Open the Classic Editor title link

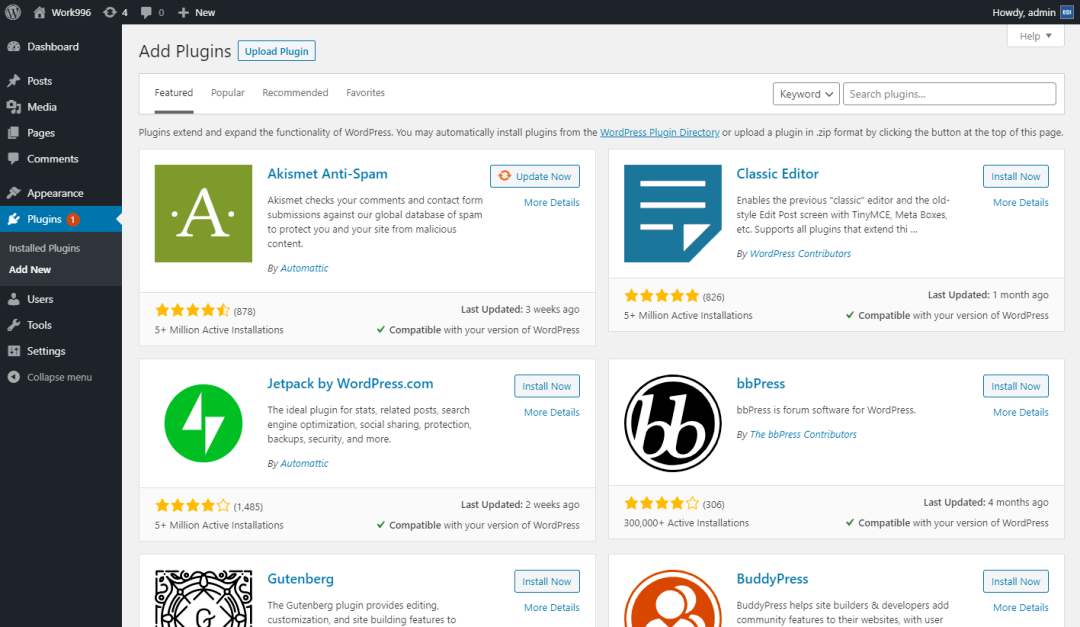coord(777,174)
